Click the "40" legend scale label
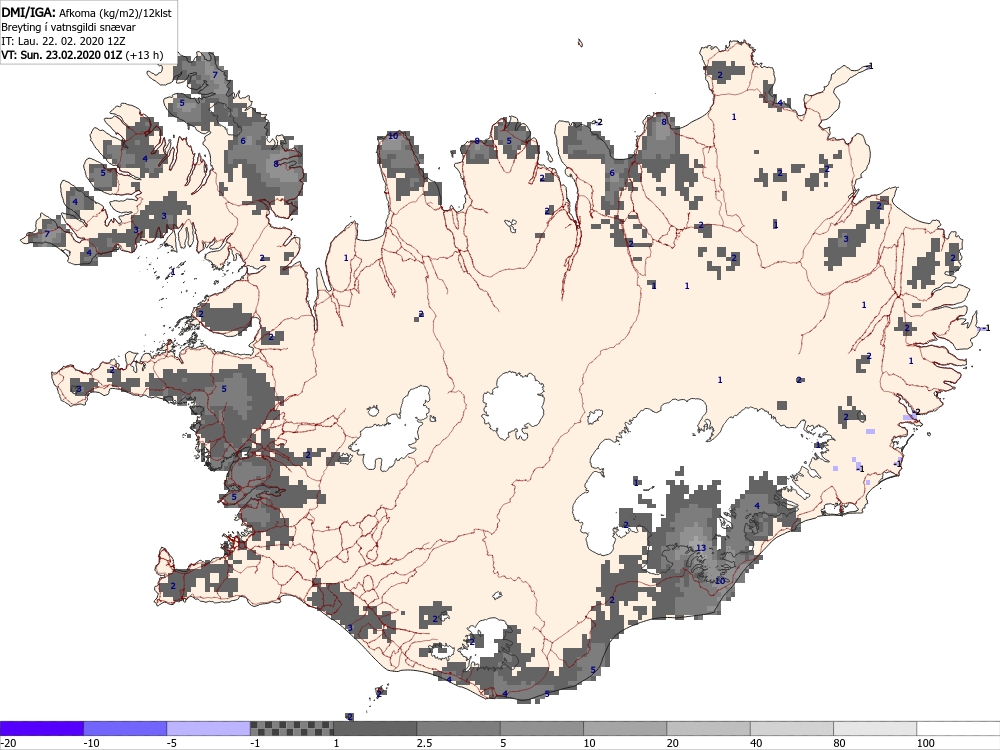 tap(757, 743)
